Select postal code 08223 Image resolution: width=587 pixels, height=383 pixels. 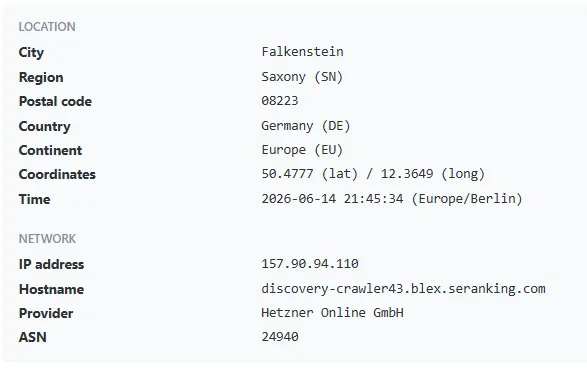click(x=280, y=101)
